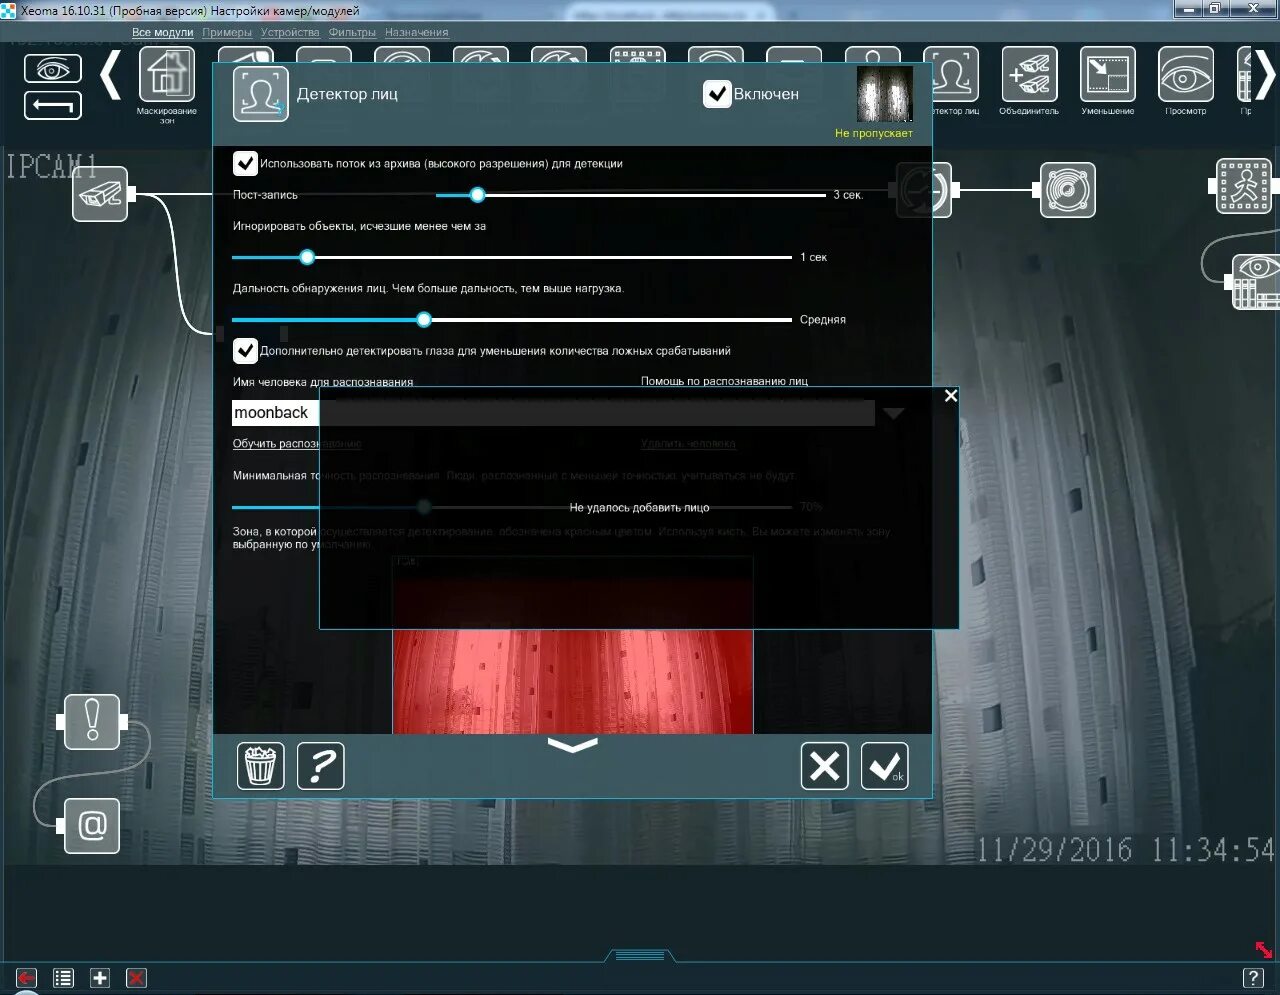Switch to the Фильтры tab
The width and height of the screenshot is (1280, 995).
[352, 32]
